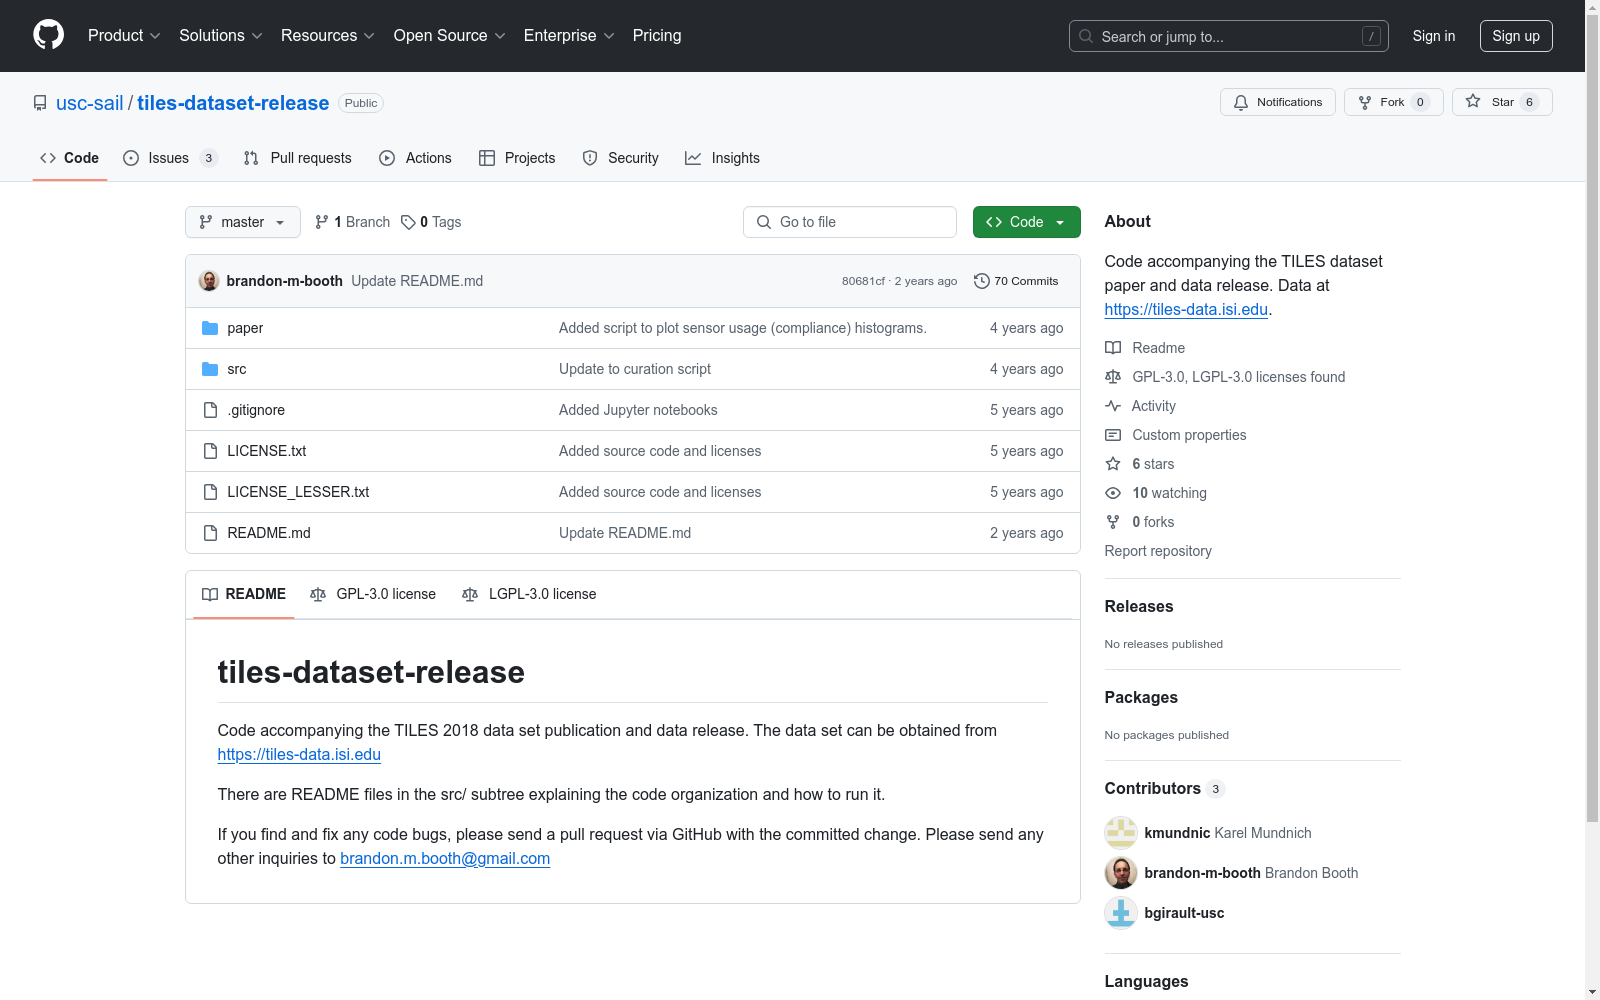This screenshot has width=1600, height=1000.
Task: Click the LICENSE_LESSER.txt file icon
Action: pos(210,492)
